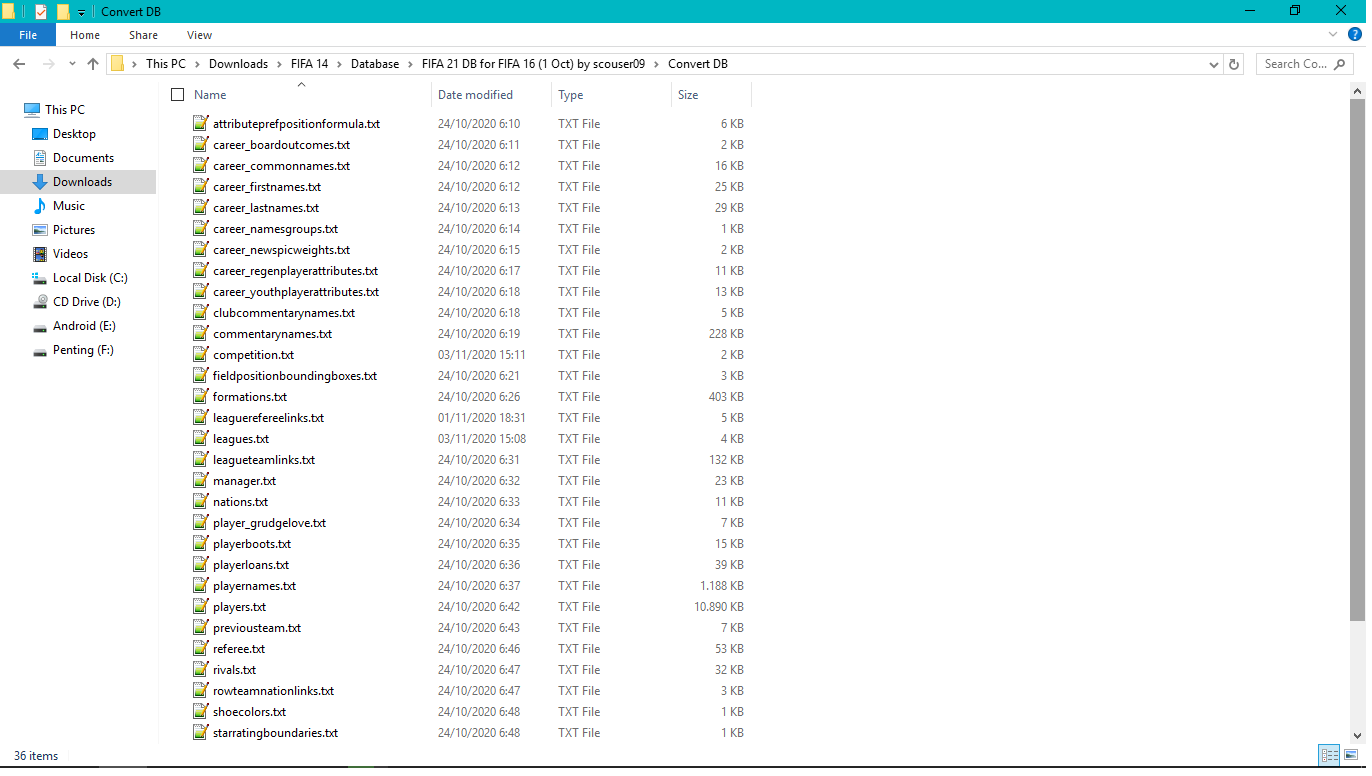Image resolution: width=1372 pixels, height=776 pixels.
Task: Select the leagues.txt file icon
Action: [200, 439]
